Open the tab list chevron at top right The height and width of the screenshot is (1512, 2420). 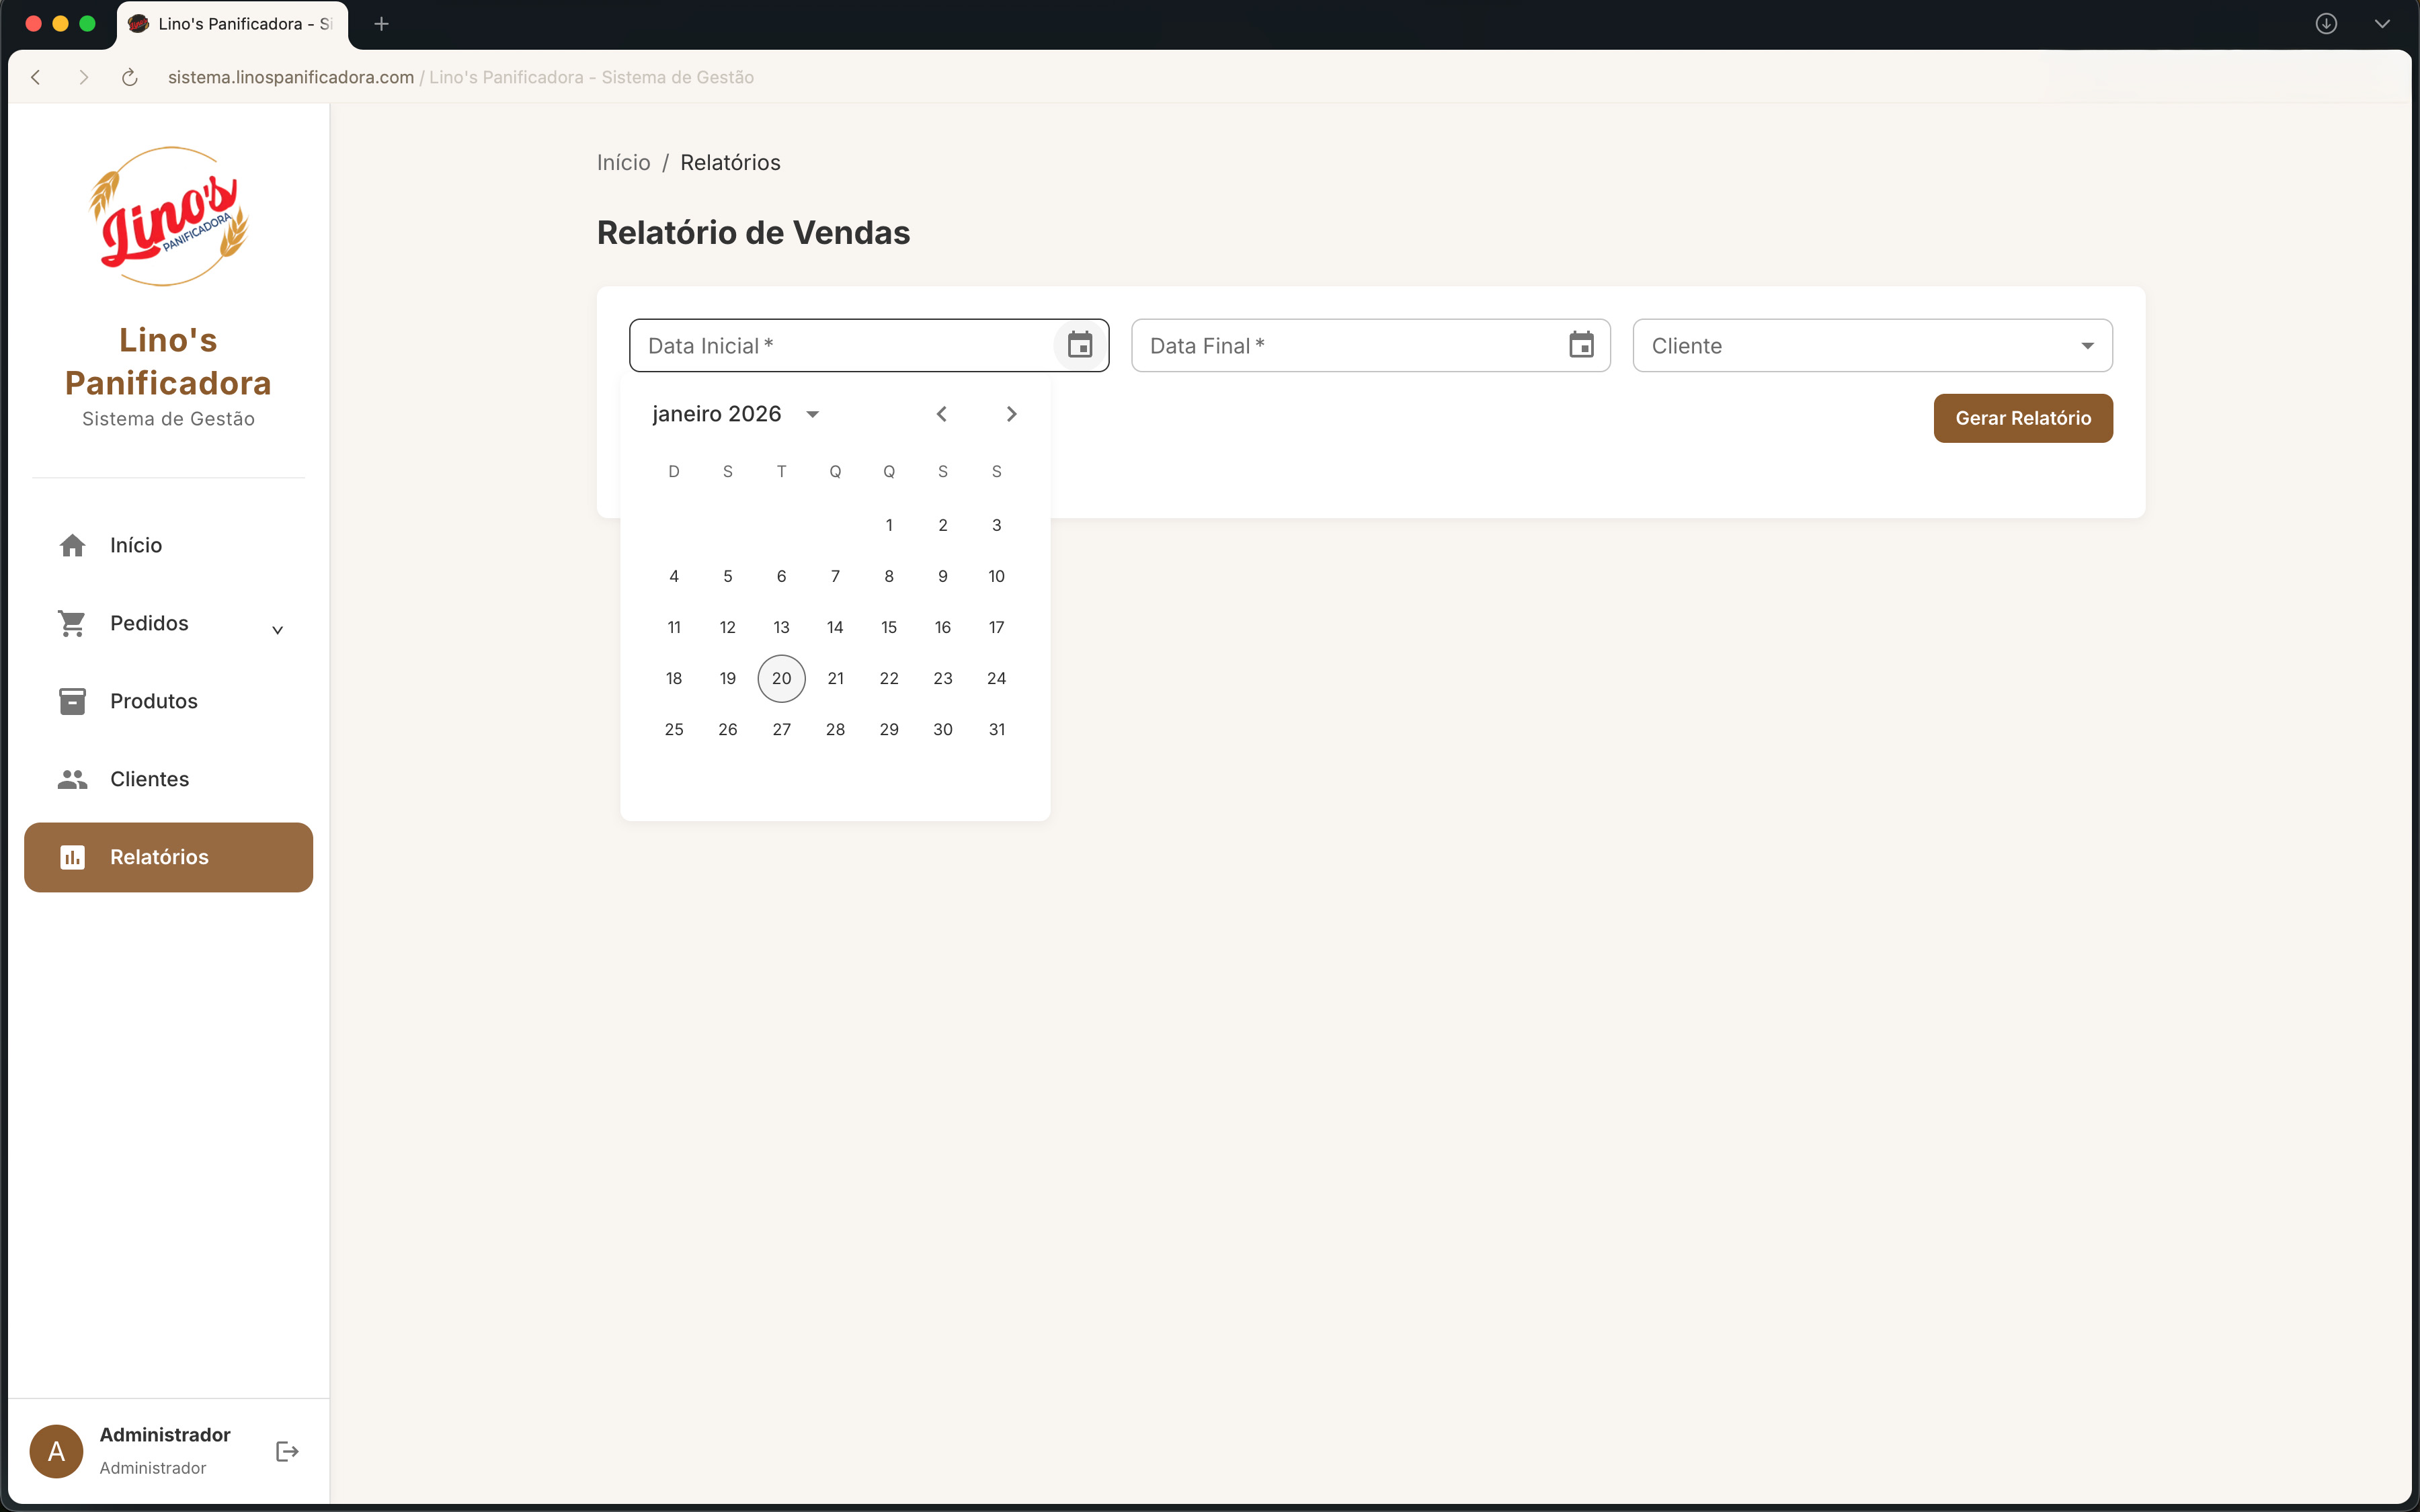2381,24
